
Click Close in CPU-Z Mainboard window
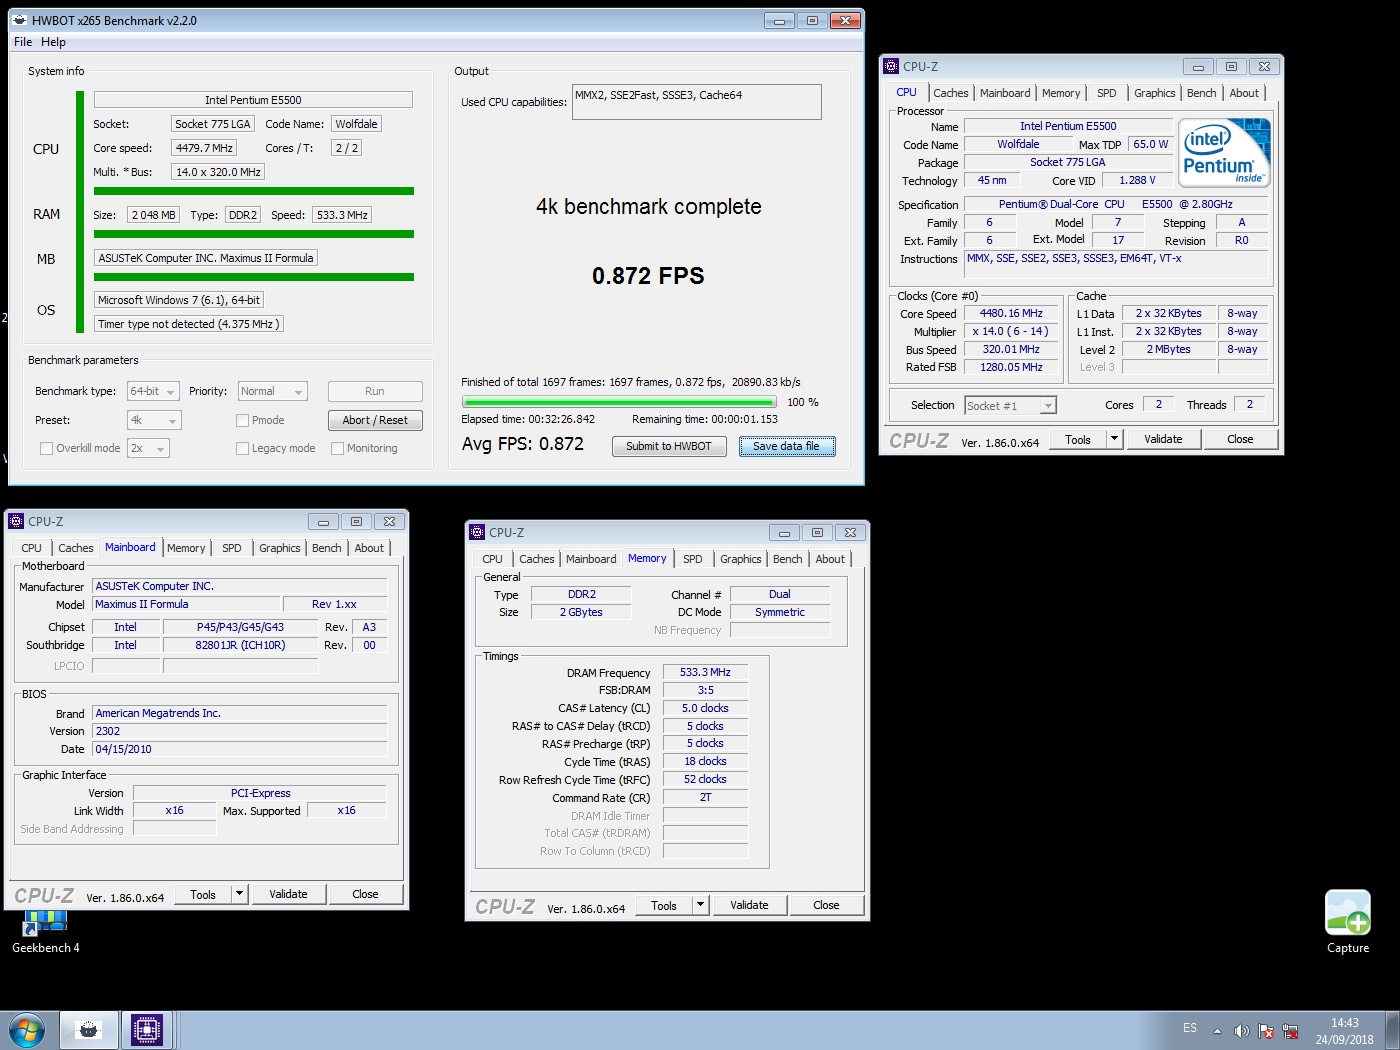tap(365, 894)
